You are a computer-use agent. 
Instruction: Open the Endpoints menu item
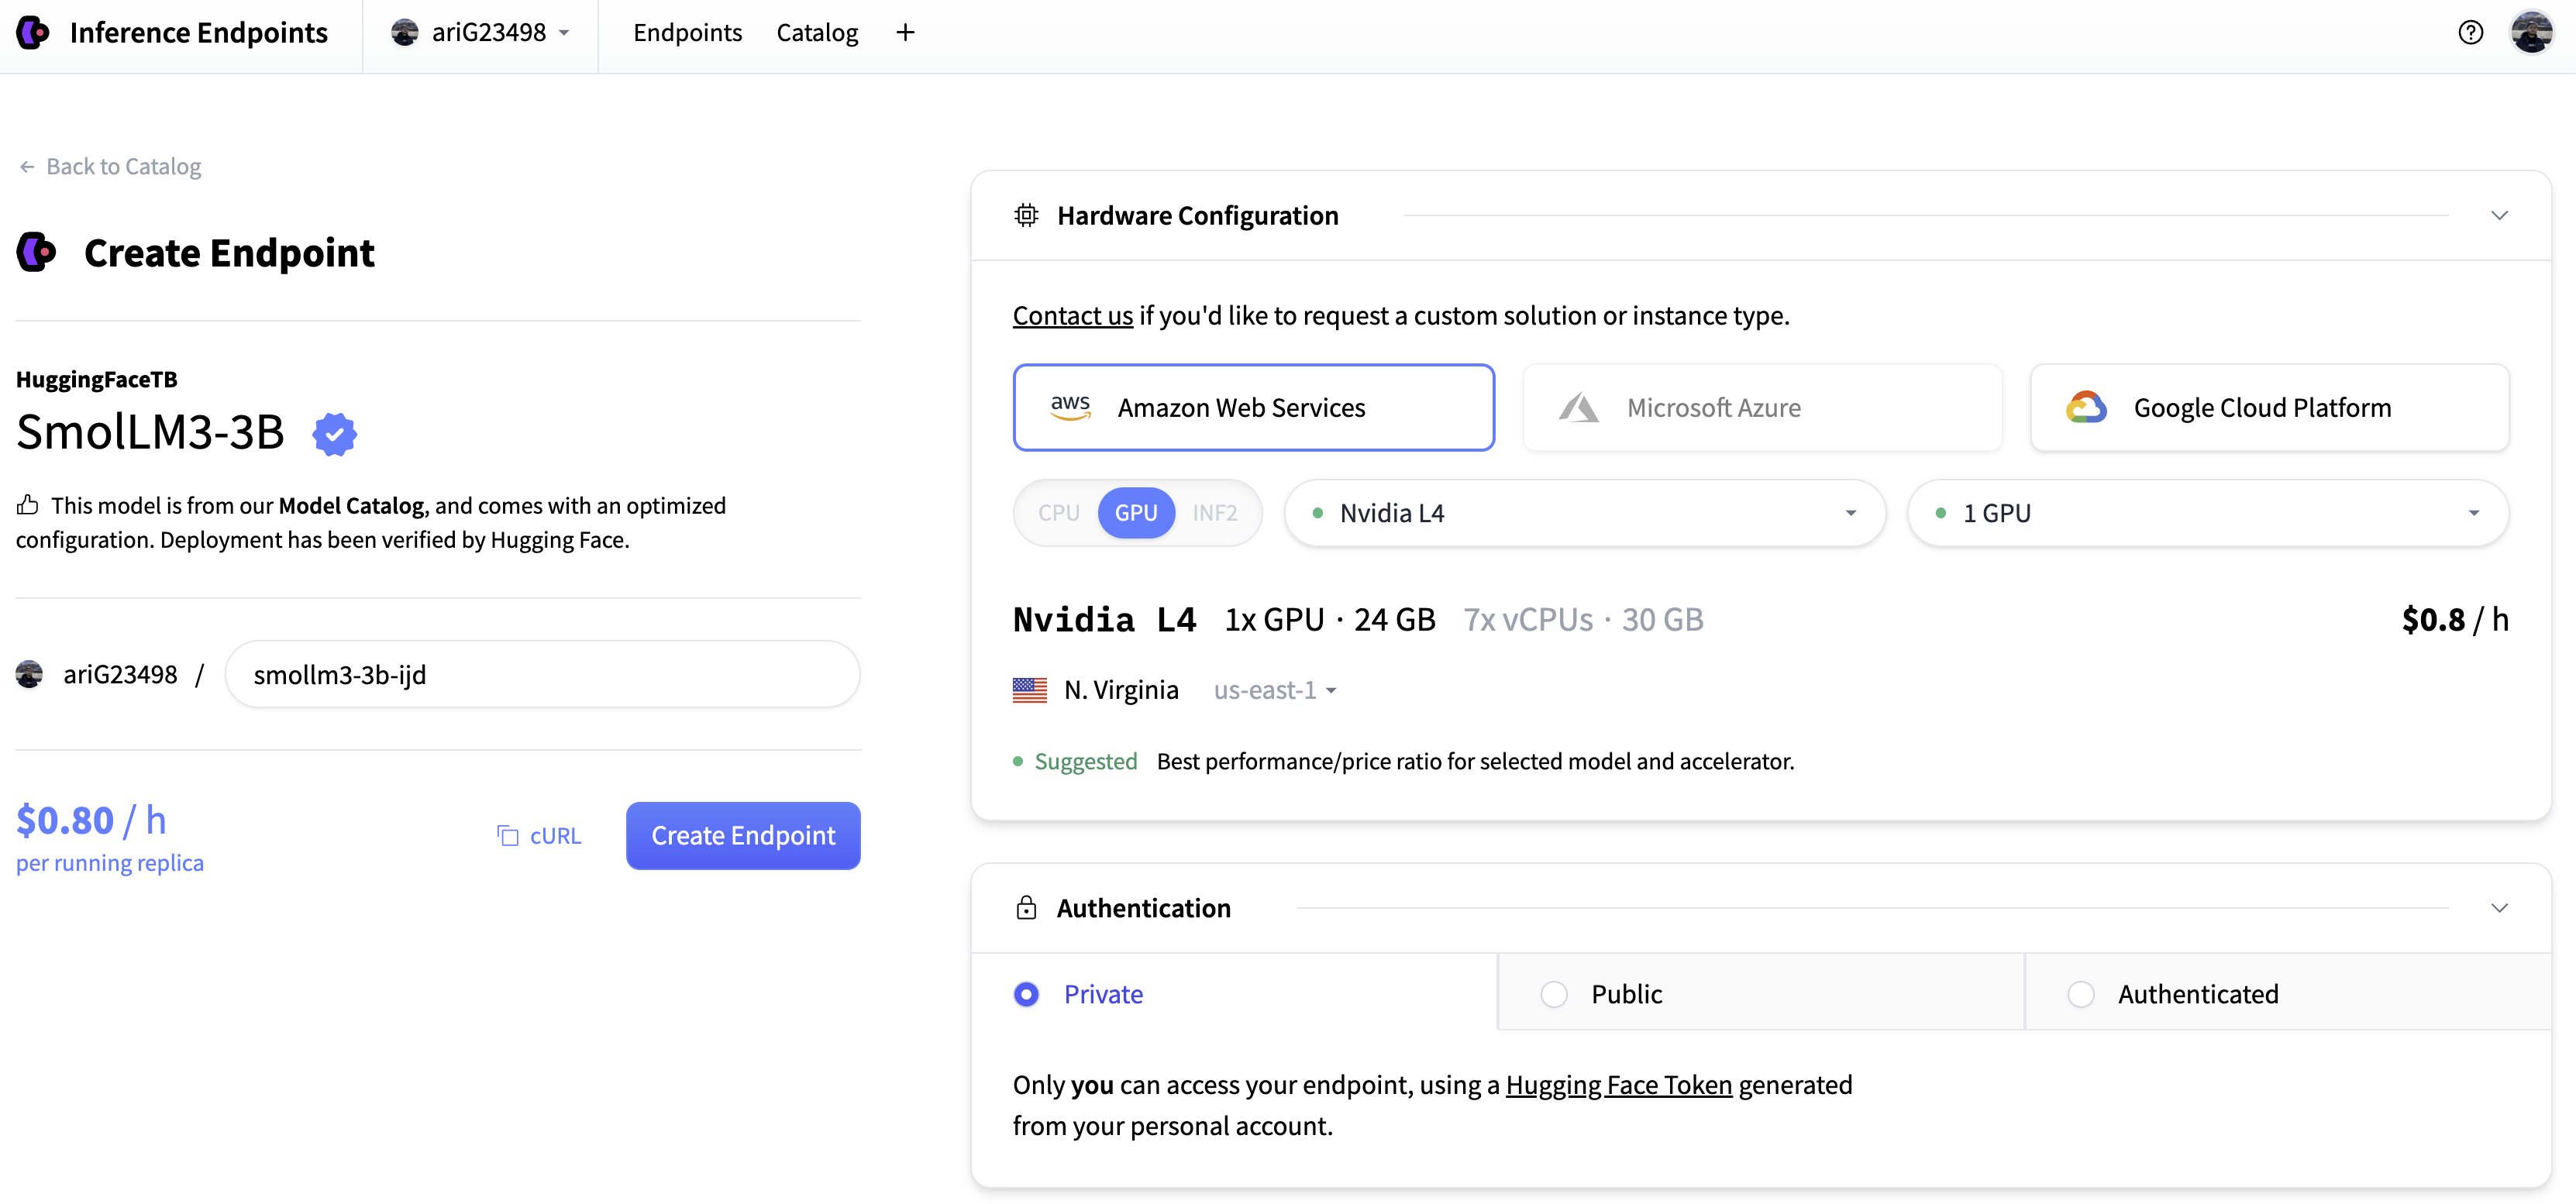coord(687,33)
